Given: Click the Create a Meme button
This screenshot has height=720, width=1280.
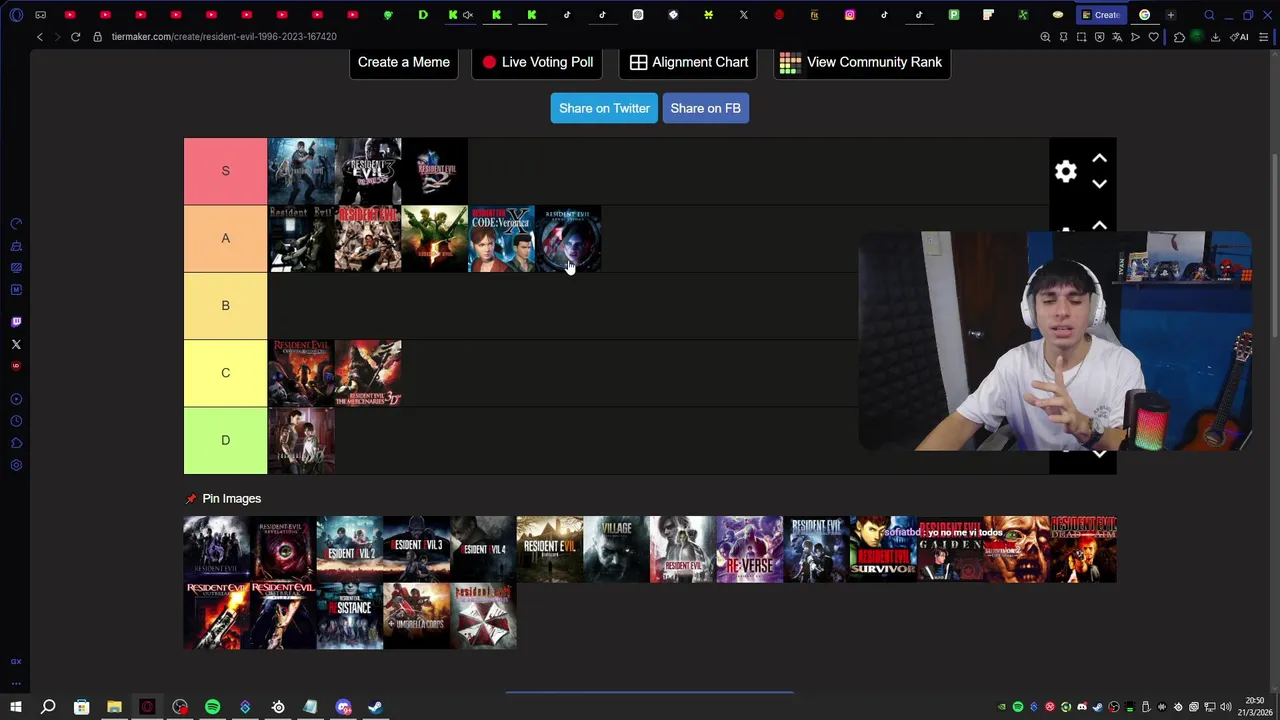Looking at the screenshot, I should pyautogui.click(x=404, y=62).
